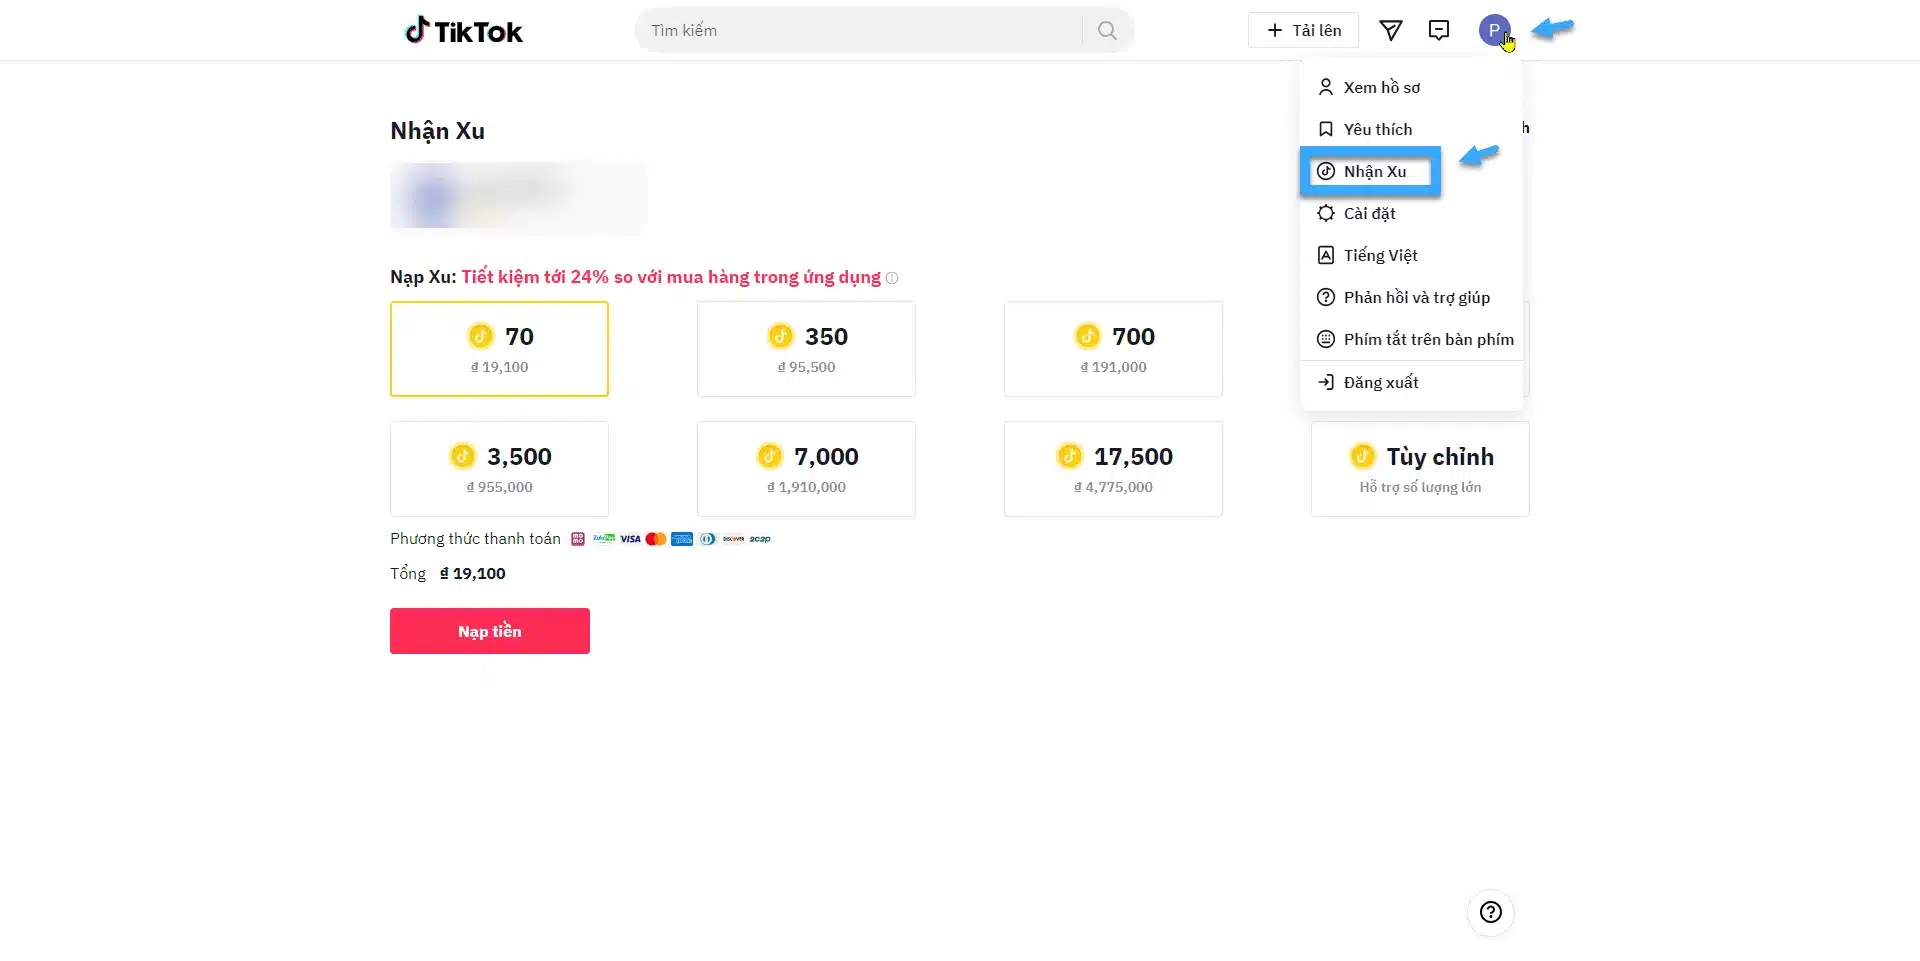Open the Tiếng Việt language menu

coord(1380,255)
